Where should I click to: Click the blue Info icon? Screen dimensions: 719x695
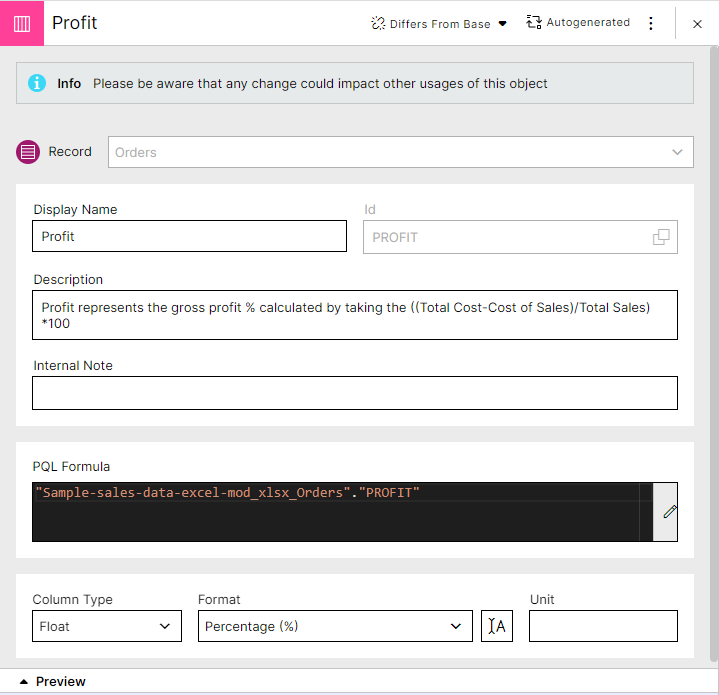37,83
